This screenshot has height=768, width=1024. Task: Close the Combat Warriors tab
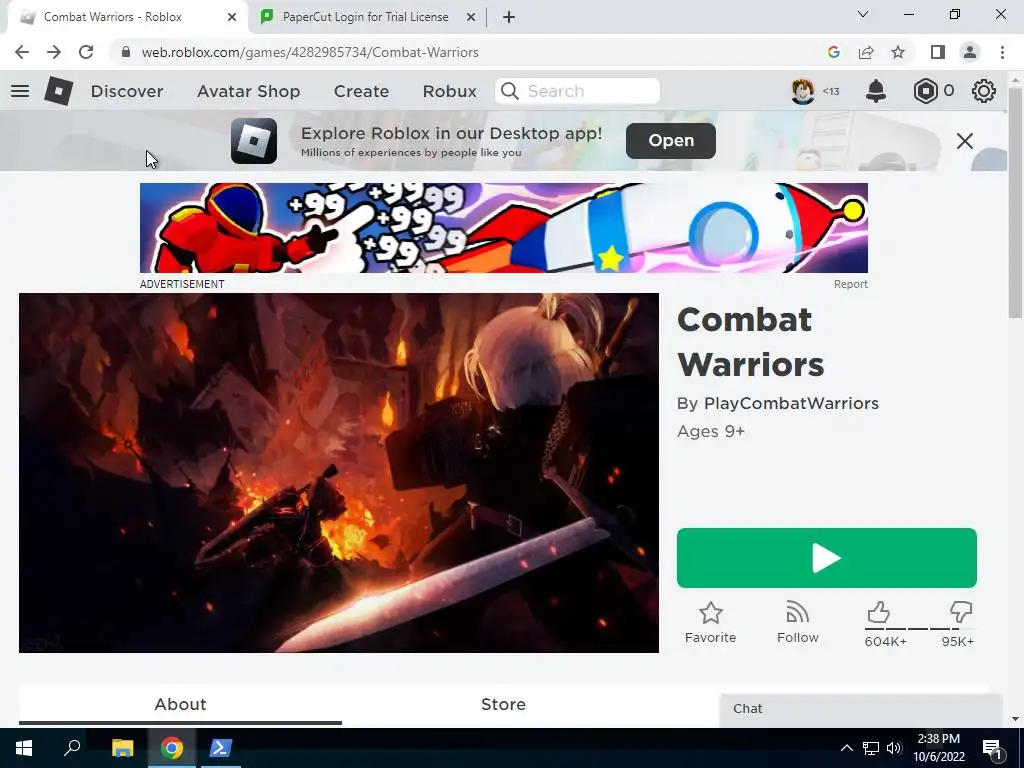coord(232,17)
